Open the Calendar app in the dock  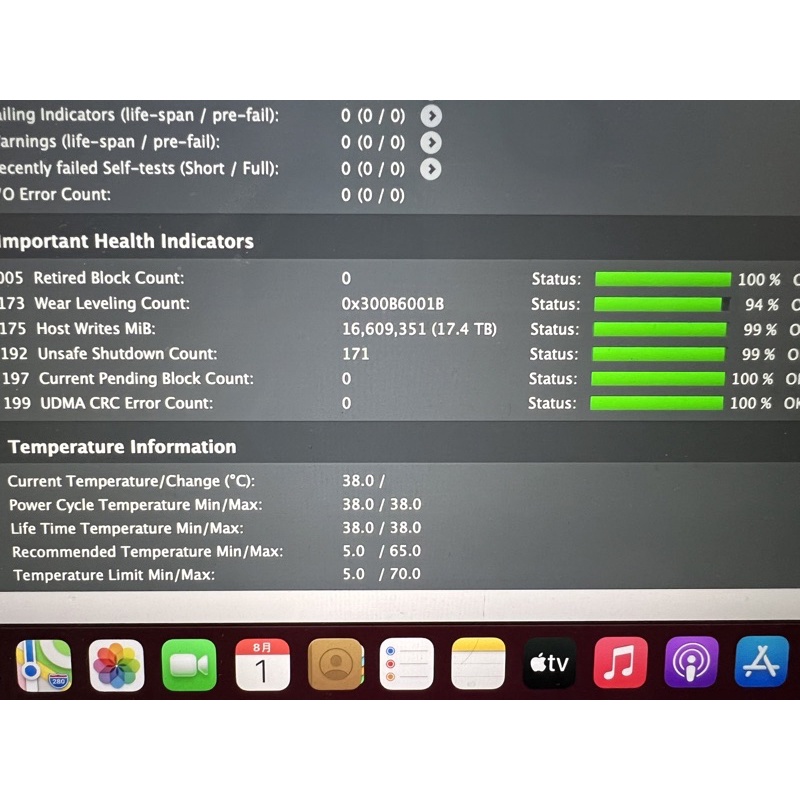click(262, 665)
